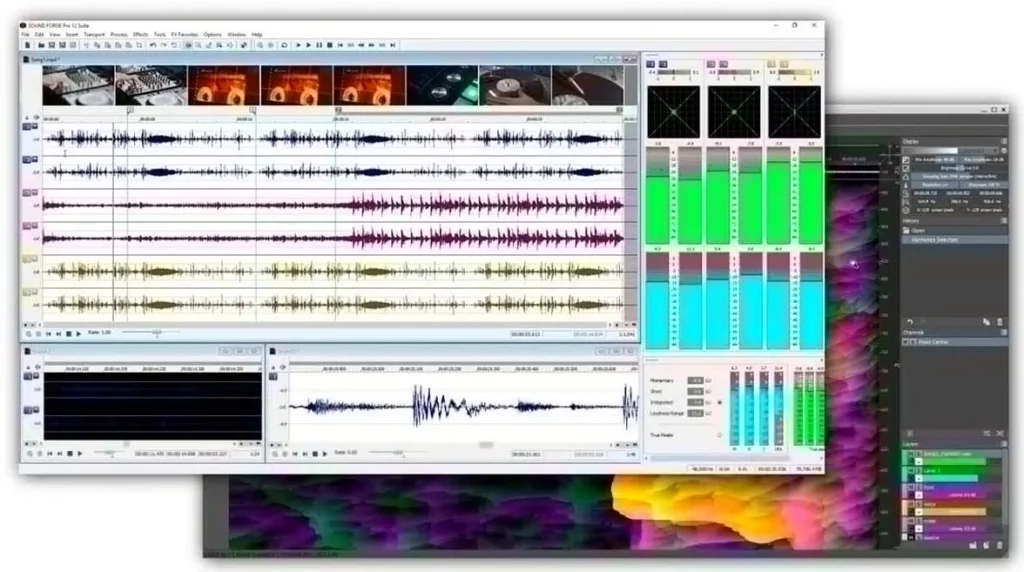Click the Pause button in the main toolbar
This screenshot has height=572, width=1024.
[319, 45]
